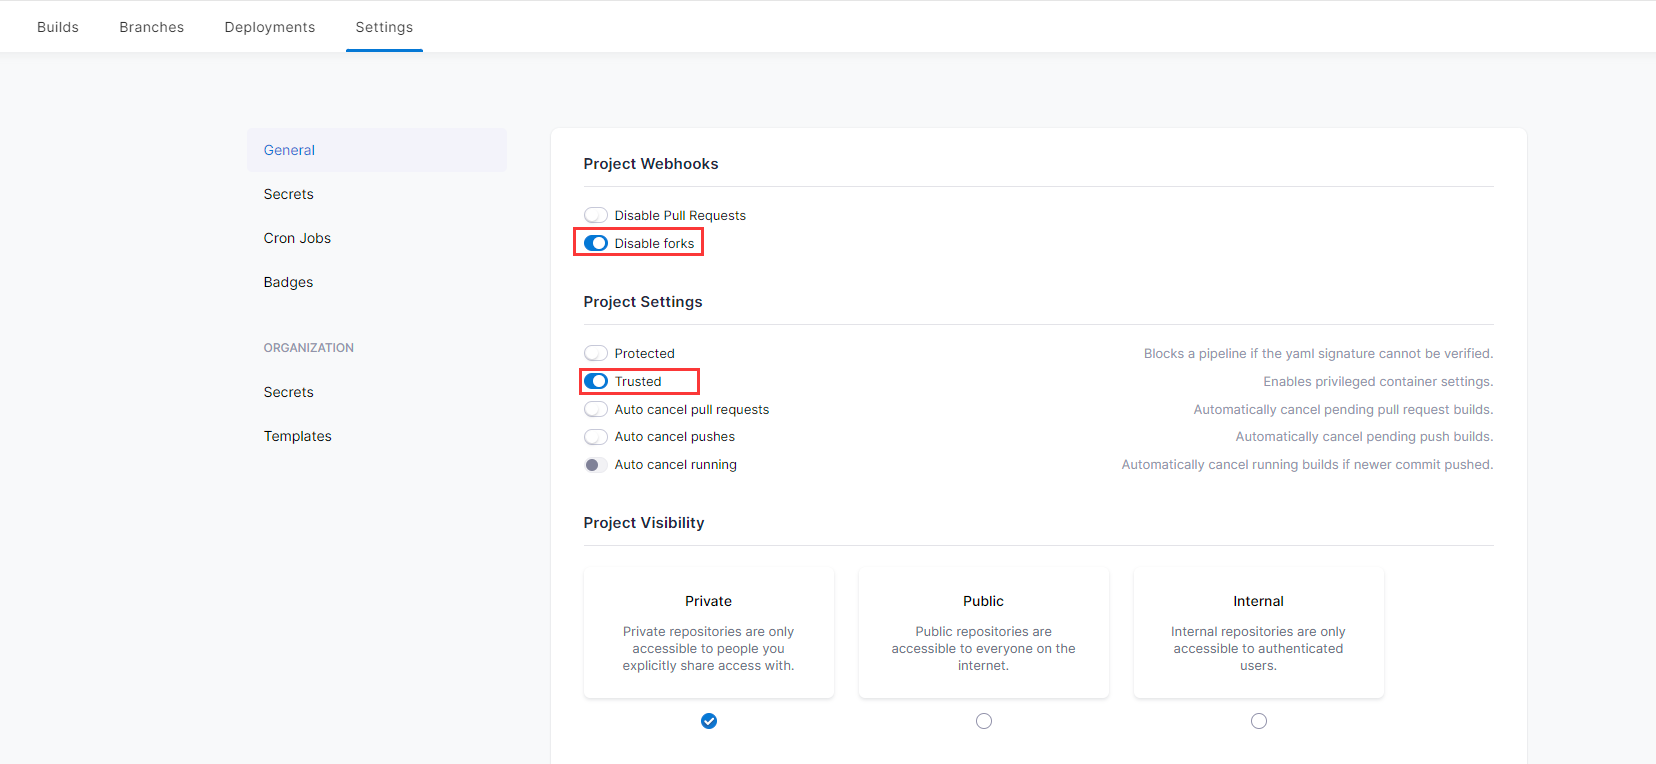Open organization Templates page
The image size is (1656, 764).
(297, 436)
